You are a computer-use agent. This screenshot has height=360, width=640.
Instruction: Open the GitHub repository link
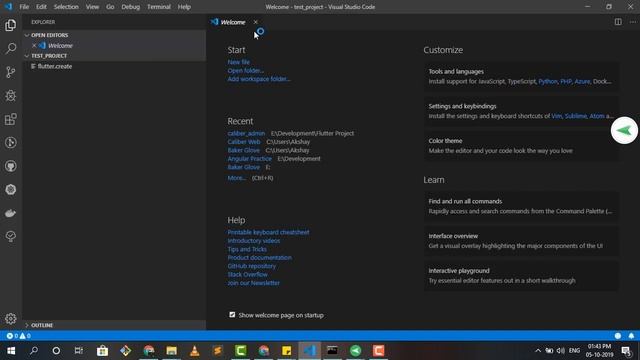(x=251, y=266)
